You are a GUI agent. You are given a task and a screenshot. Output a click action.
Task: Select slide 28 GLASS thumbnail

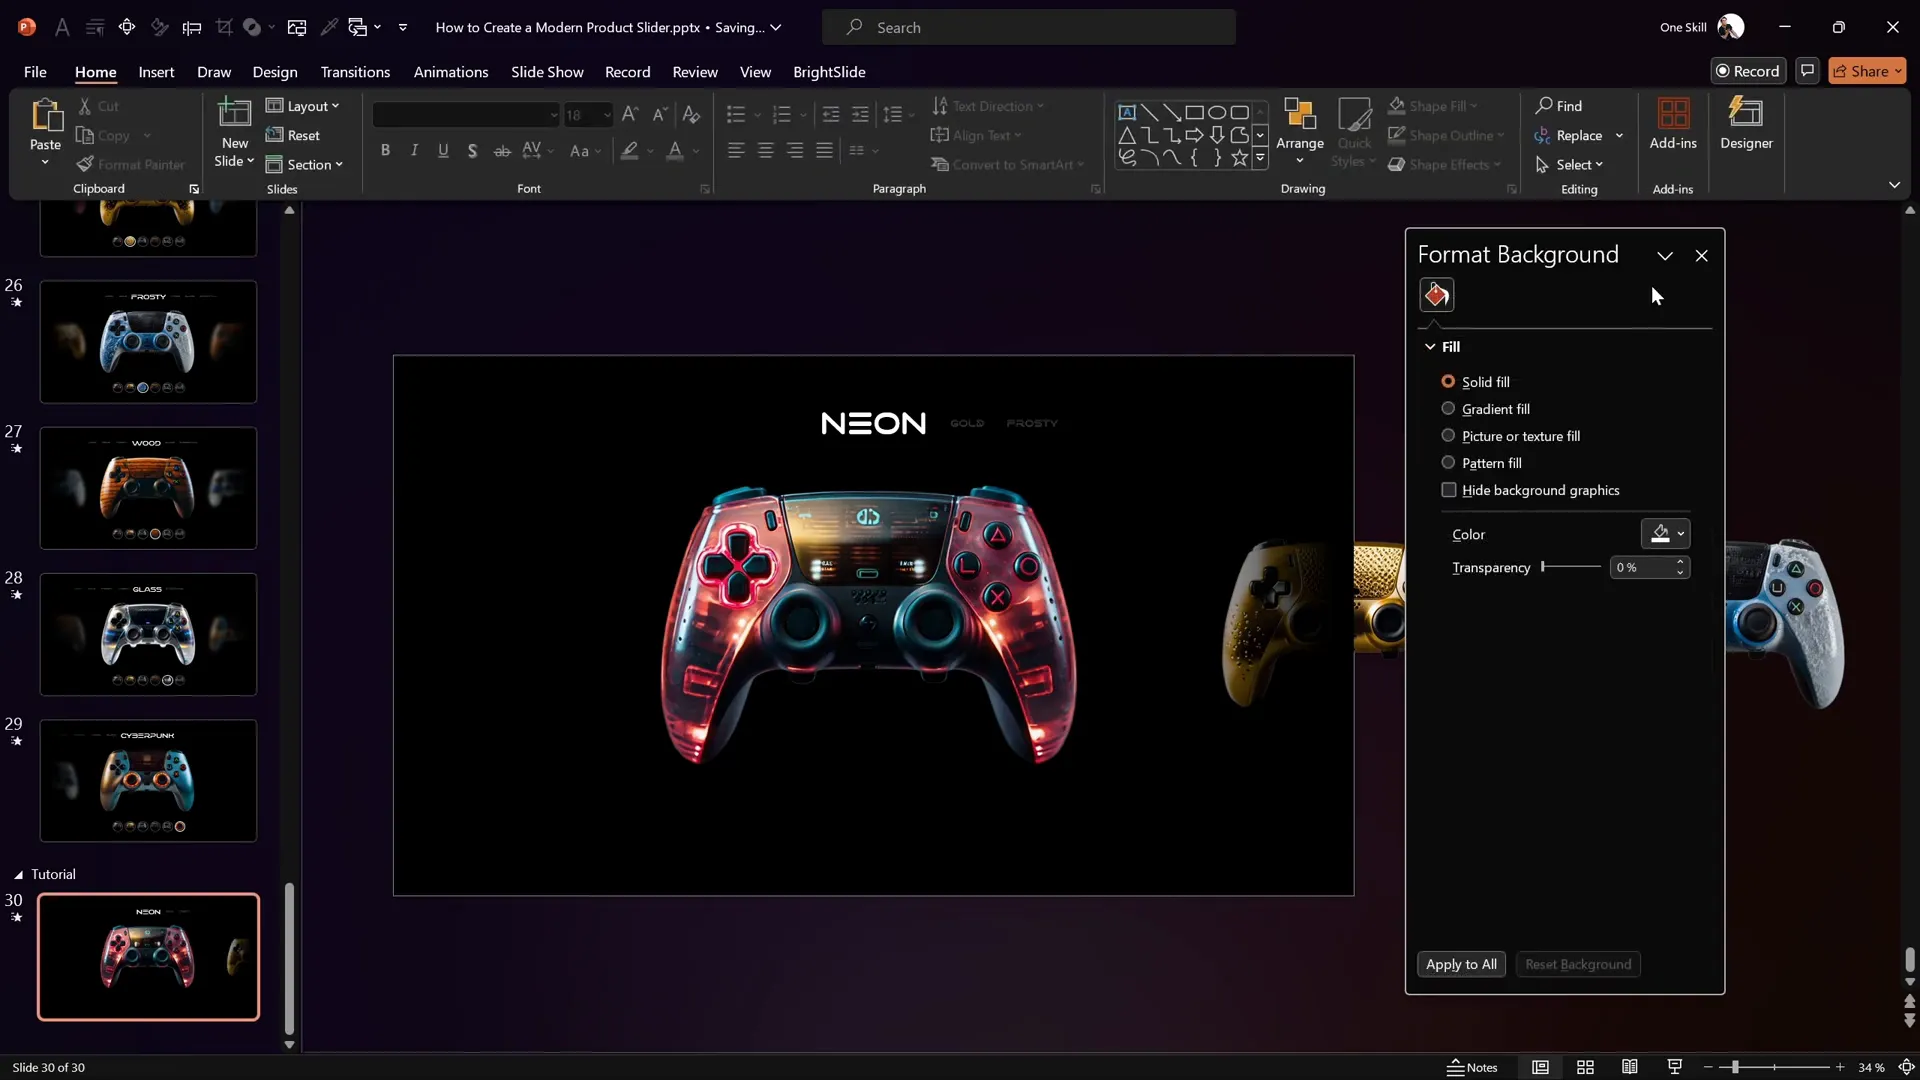coord(148,634)
